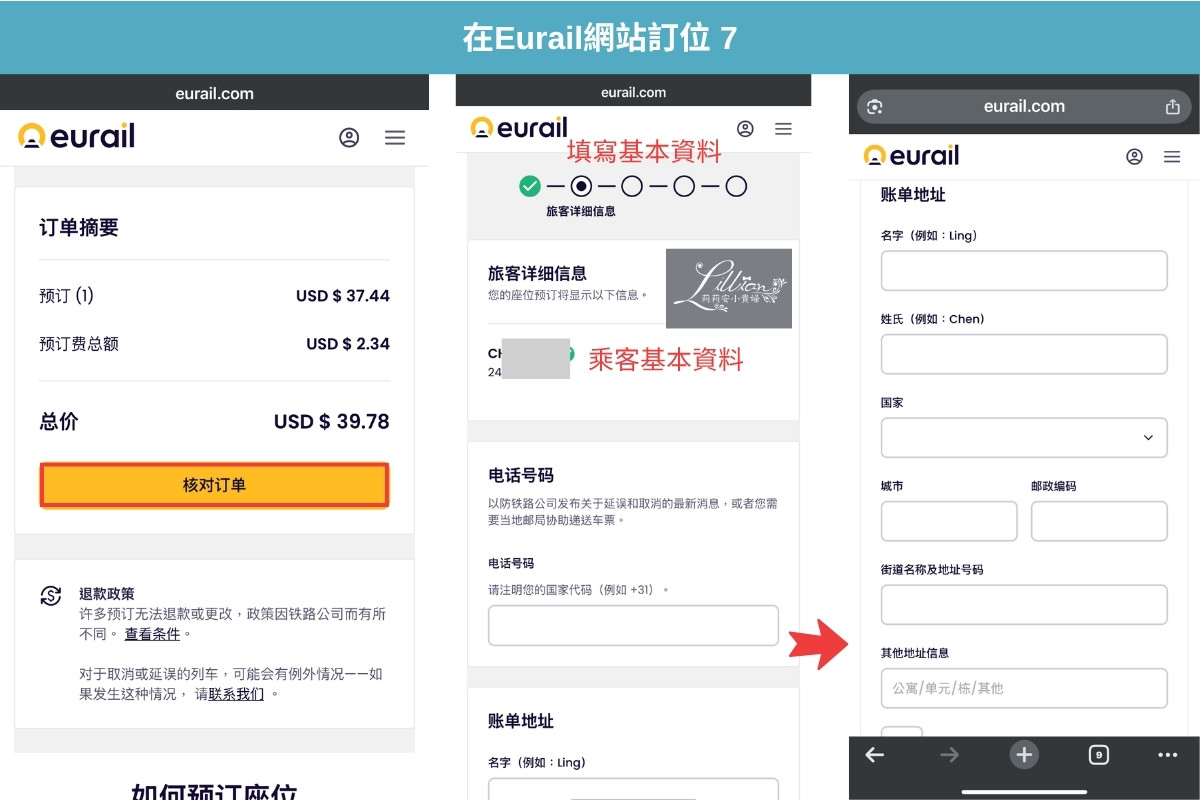Click the 总价 label
Image resolution: width=1200 pixels, height=800 pixels.
pos(58,422)
